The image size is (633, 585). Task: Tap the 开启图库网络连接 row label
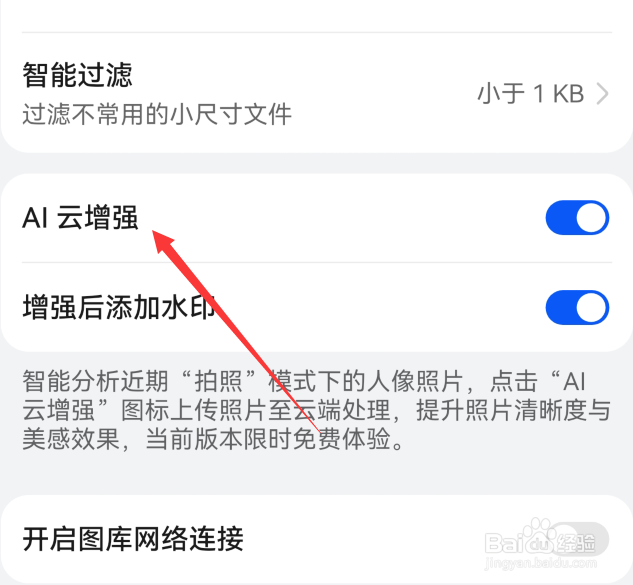click(x=133, y=539)
